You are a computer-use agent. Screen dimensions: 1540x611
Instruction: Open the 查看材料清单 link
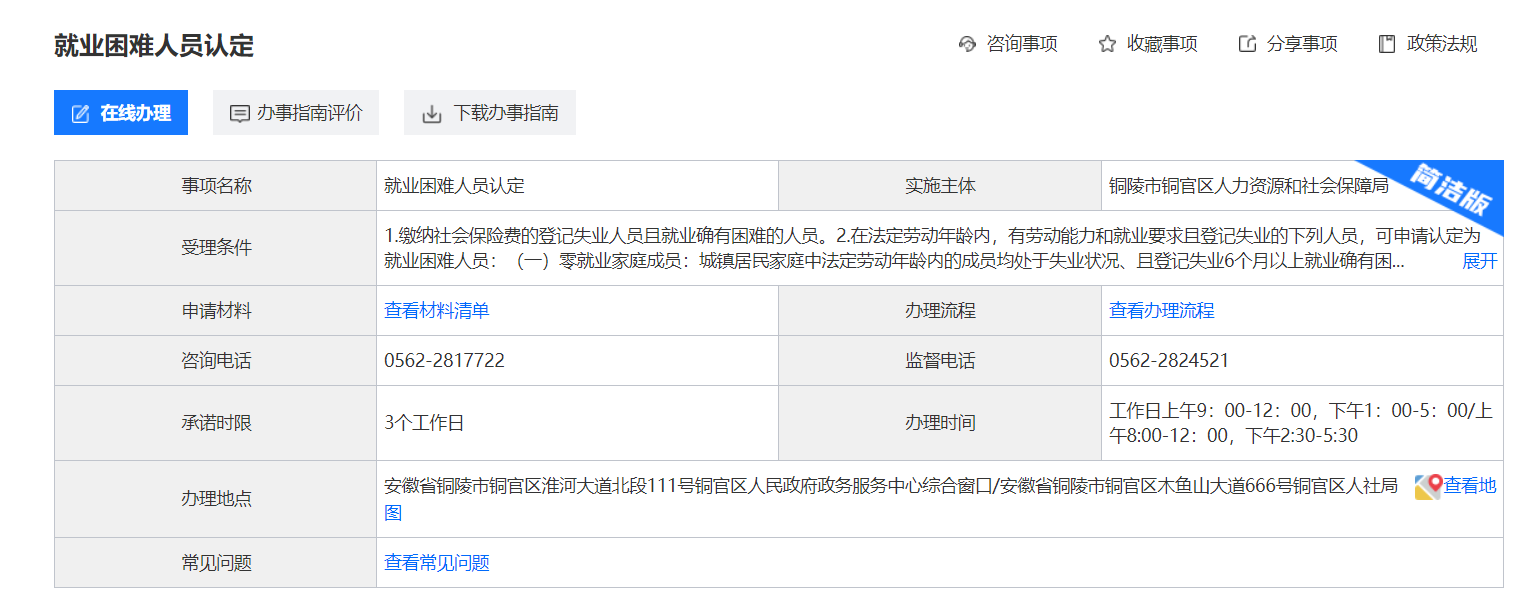click(x=437, y=311)
